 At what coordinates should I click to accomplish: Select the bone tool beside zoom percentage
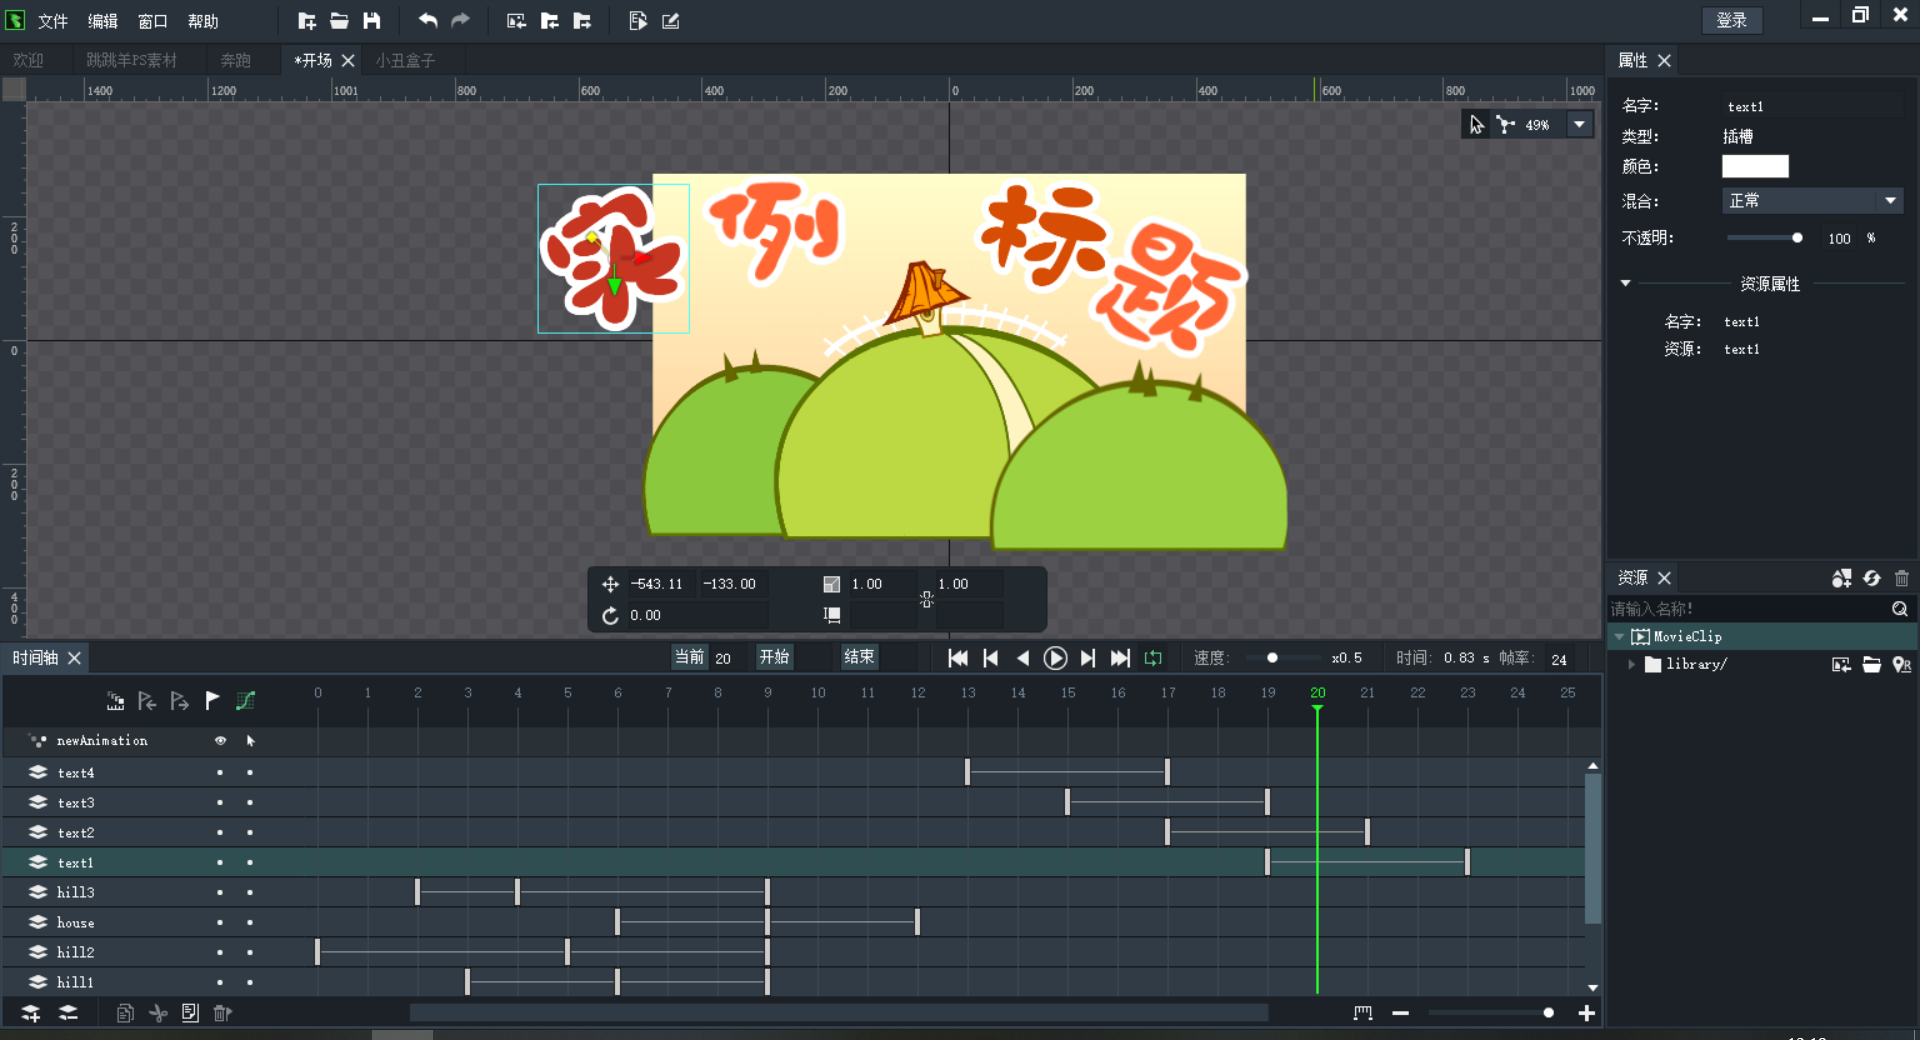[x=1505, y=125]
